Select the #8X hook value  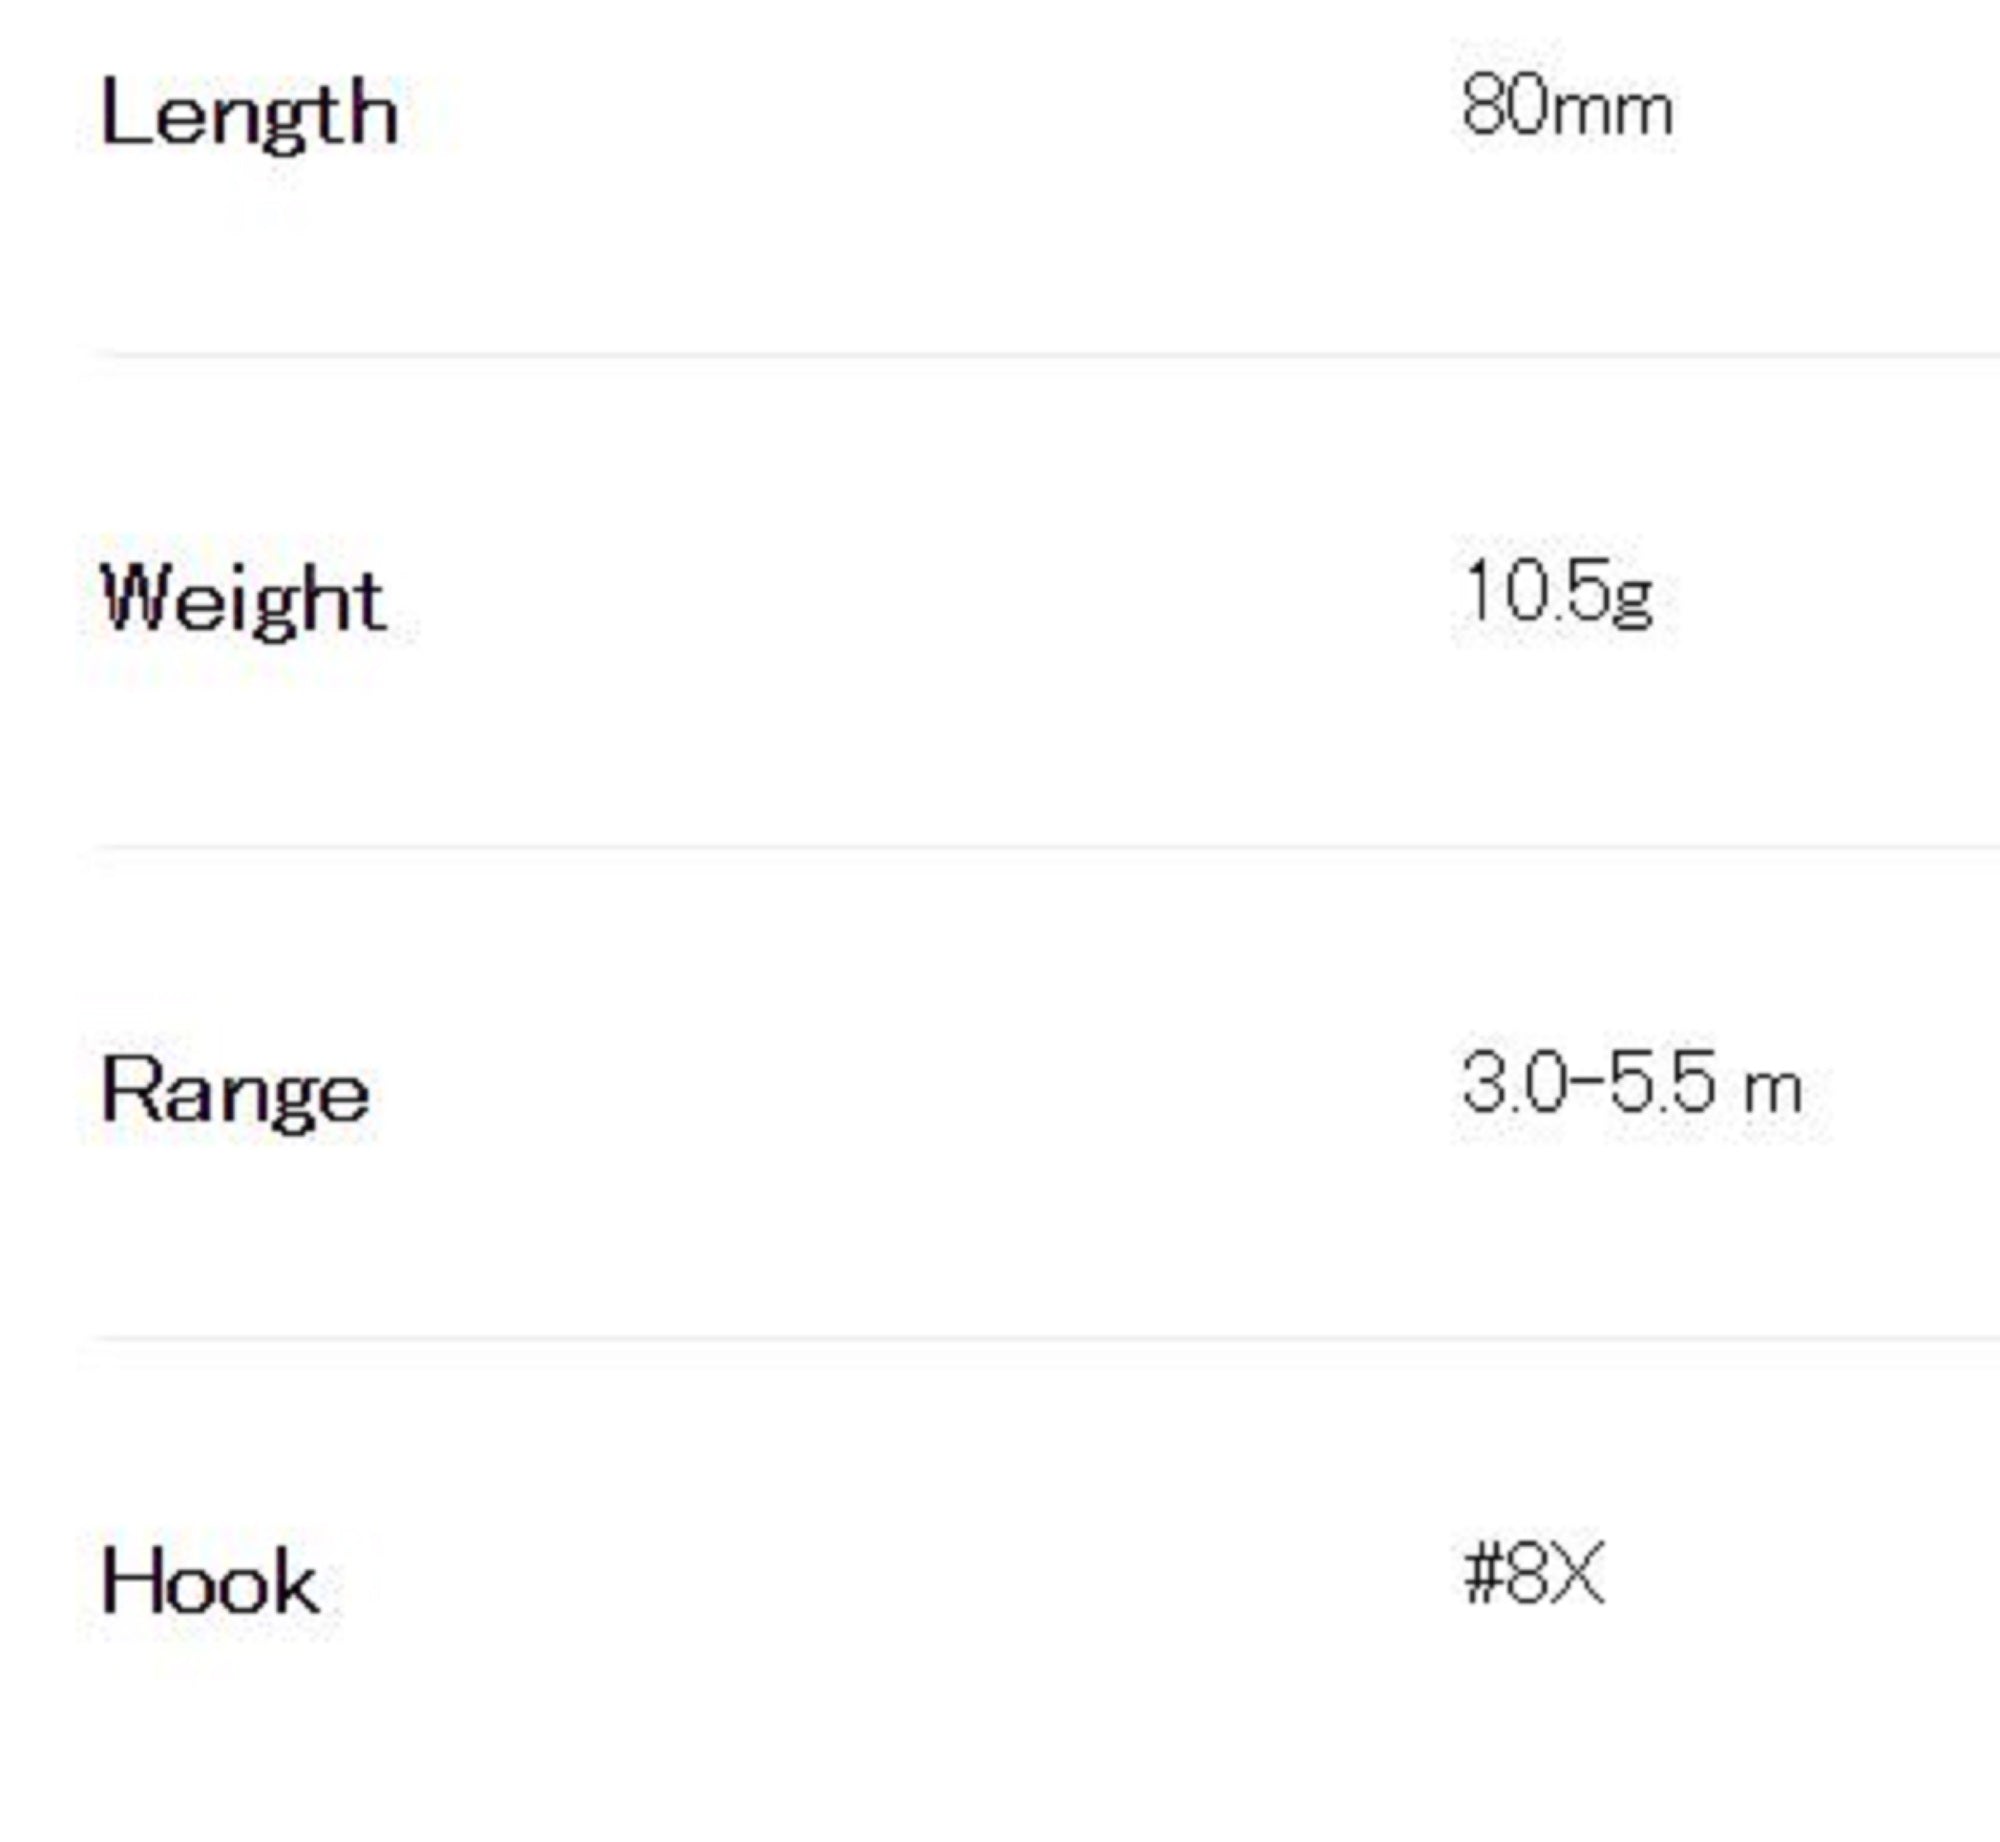pyautogui.click(x=1534, y=1575)
